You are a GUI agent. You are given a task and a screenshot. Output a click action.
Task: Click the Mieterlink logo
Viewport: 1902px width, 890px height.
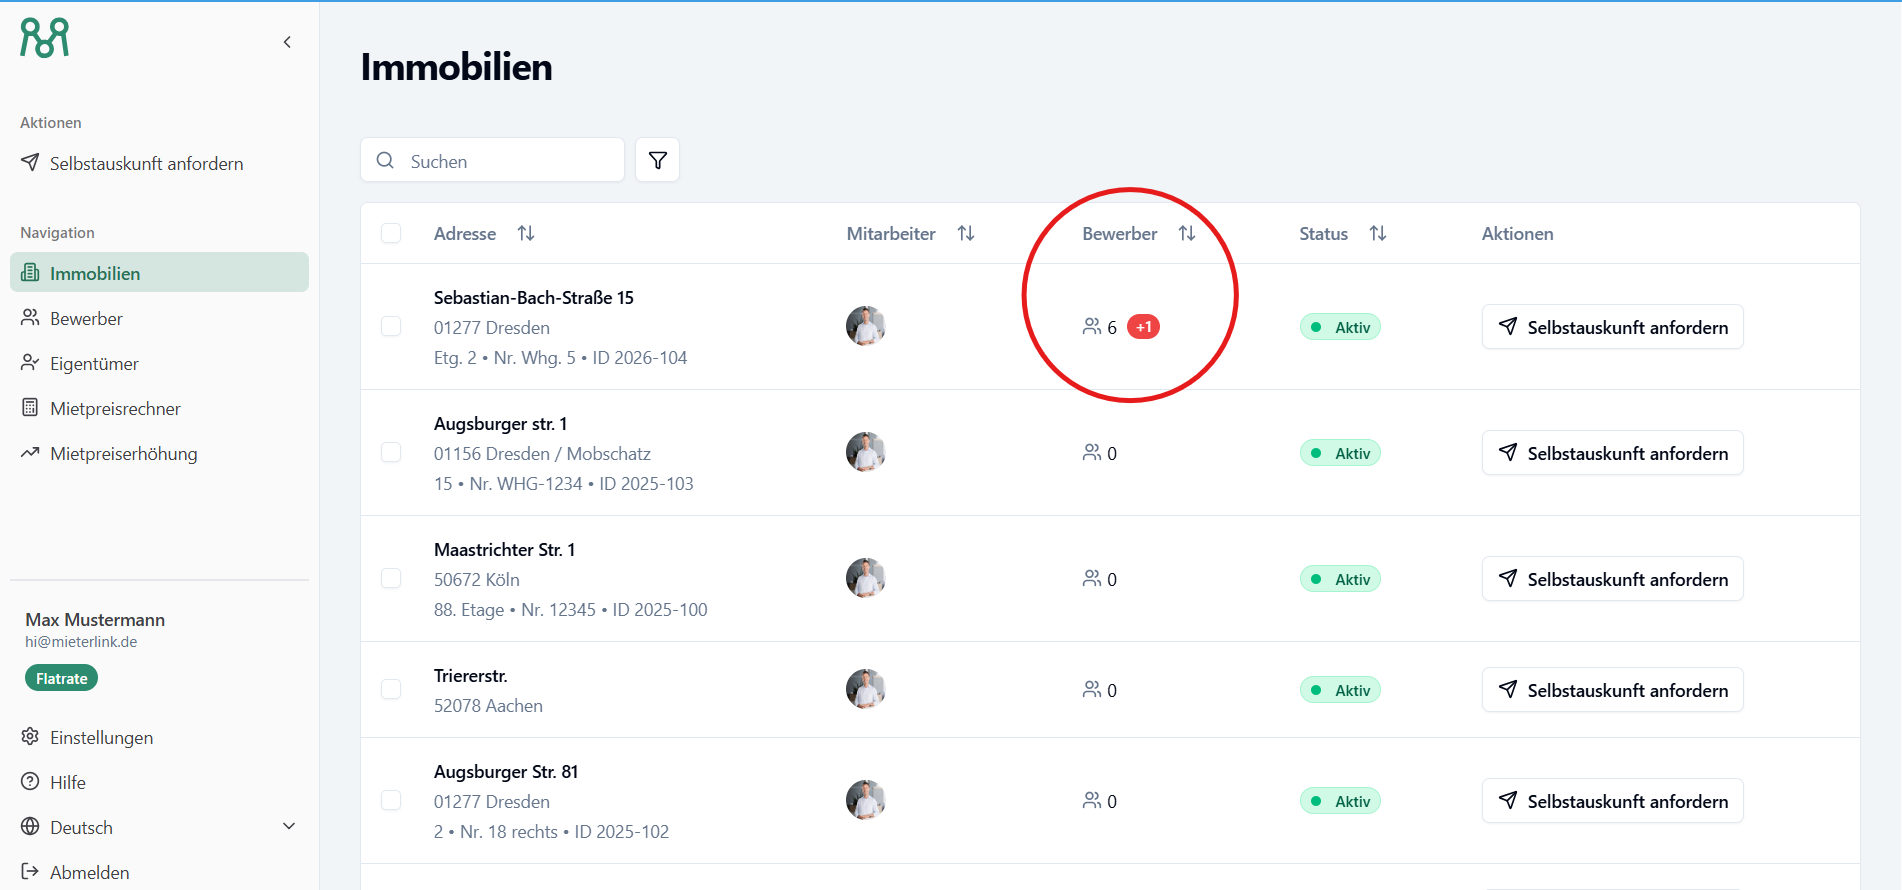tap(45, 38)
